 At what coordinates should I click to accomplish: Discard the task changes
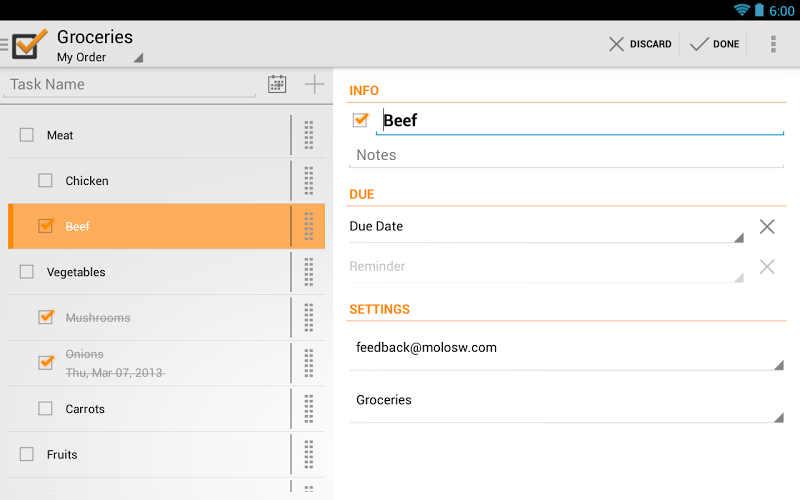640,44
